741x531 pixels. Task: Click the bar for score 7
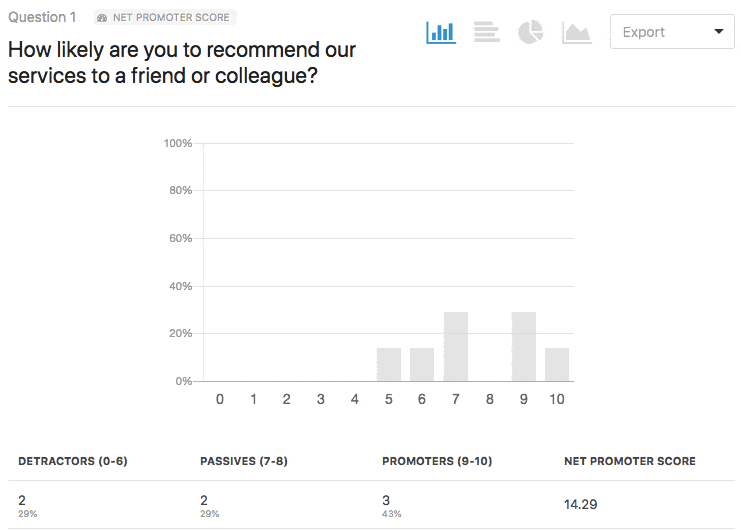point(456,346)
